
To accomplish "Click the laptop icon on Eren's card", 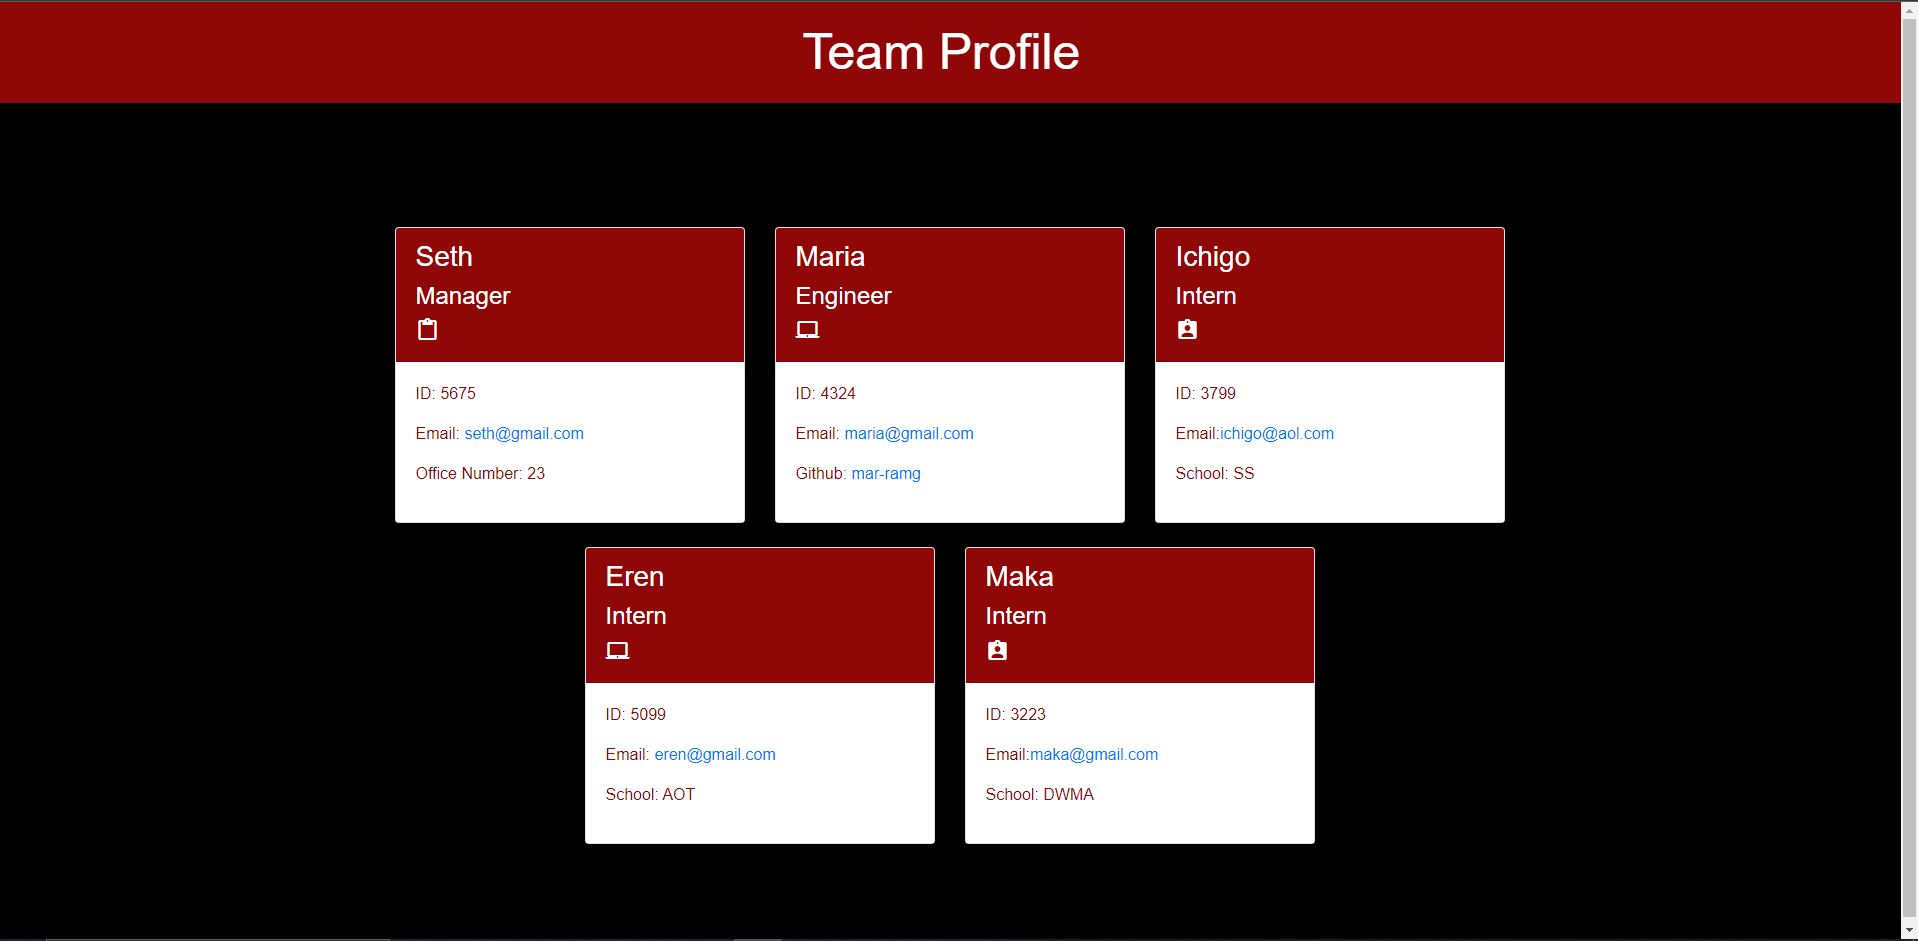I will (x=617, y=650).
